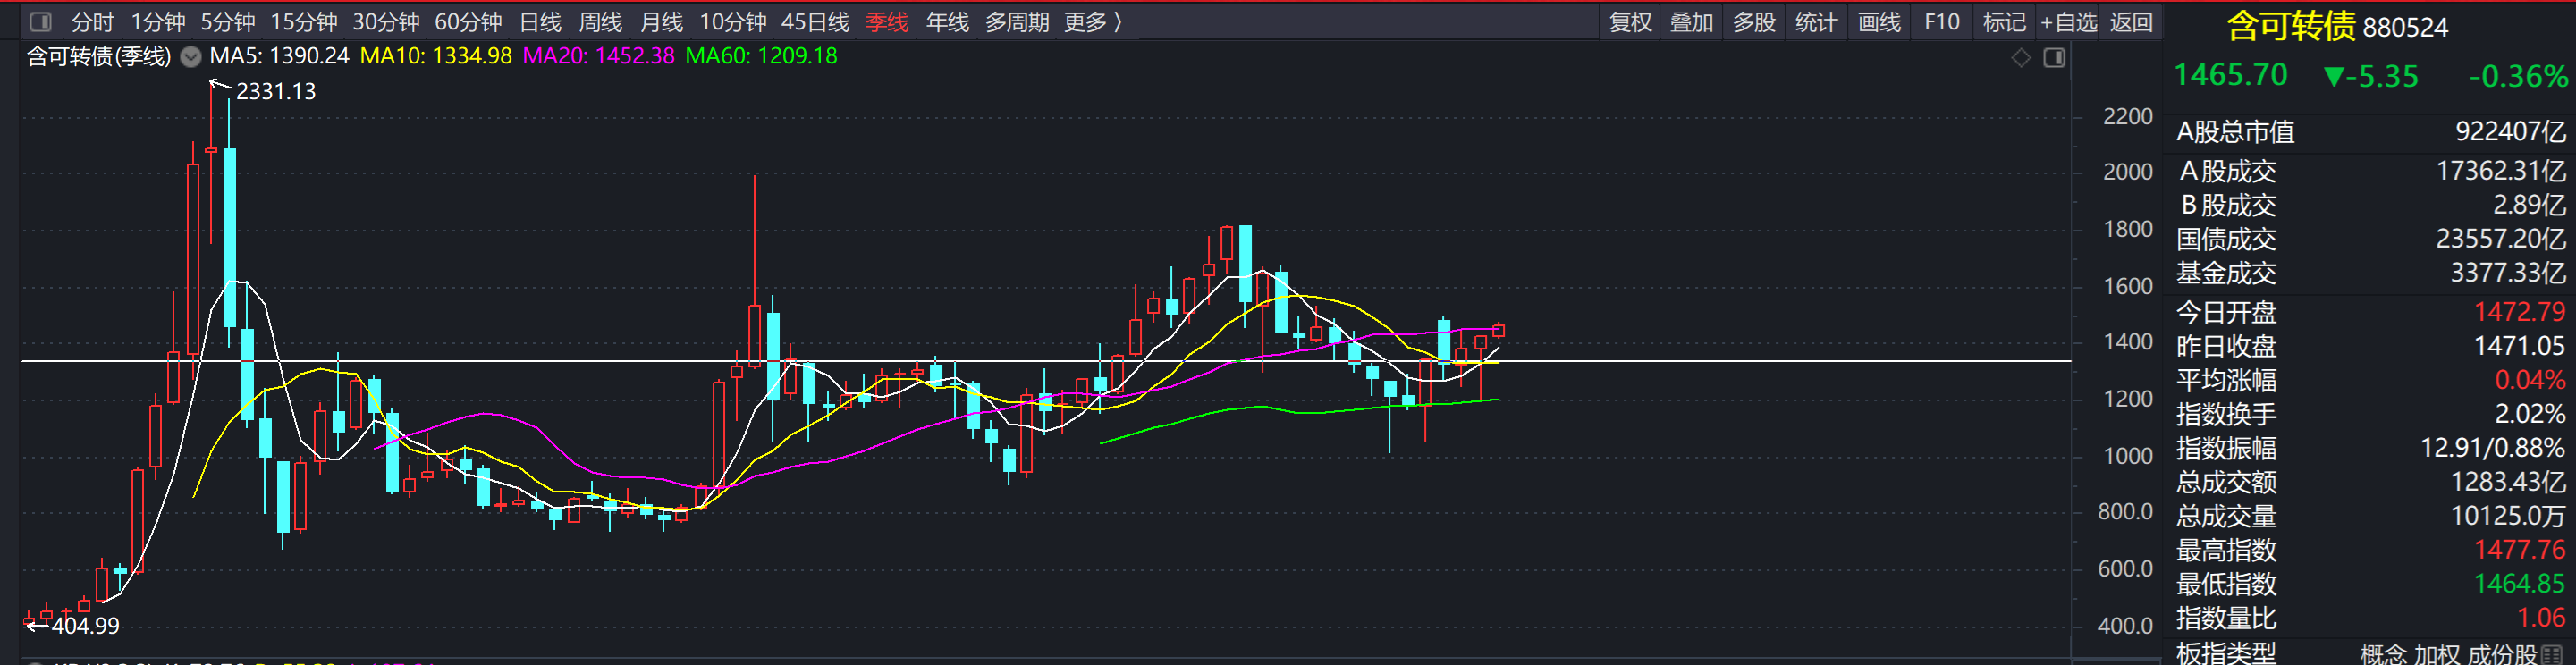Click the 总成交量 value 10125.0万
Viewport: 2576px width, 665px height.
click(x=2508, y=516)
